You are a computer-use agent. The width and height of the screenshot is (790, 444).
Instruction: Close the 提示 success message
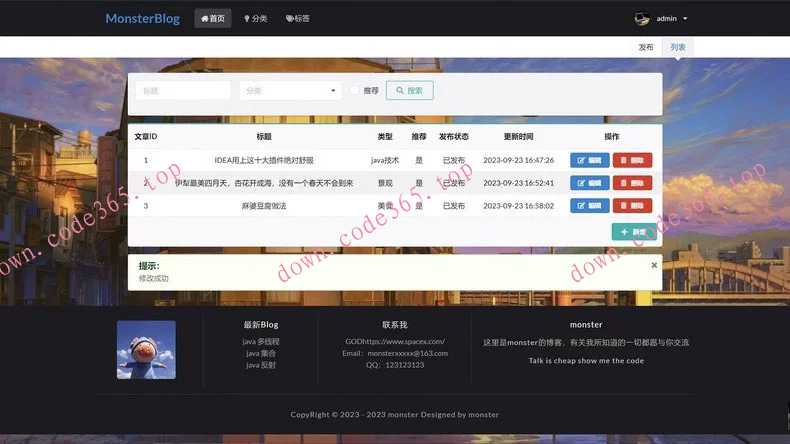654,265
